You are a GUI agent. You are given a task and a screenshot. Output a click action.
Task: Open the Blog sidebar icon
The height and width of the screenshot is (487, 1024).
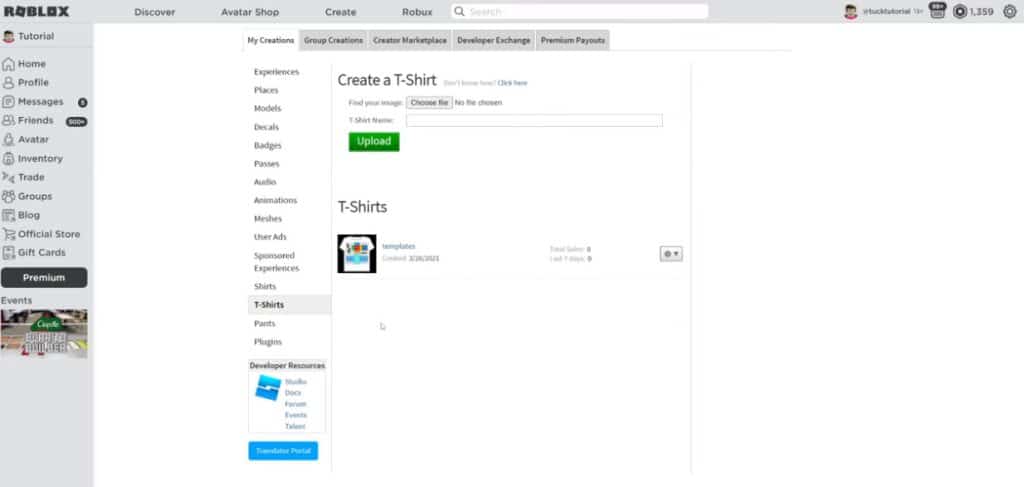pos(8,215)
